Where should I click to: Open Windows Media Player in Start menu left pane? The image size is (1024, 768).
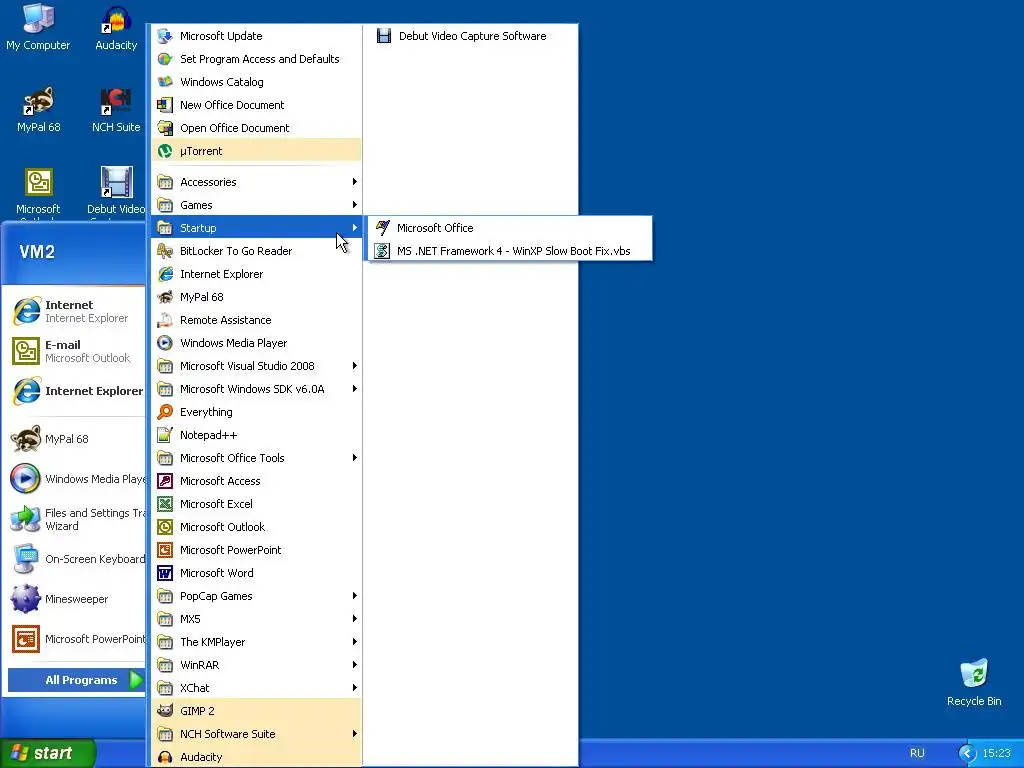coord(76,479)
